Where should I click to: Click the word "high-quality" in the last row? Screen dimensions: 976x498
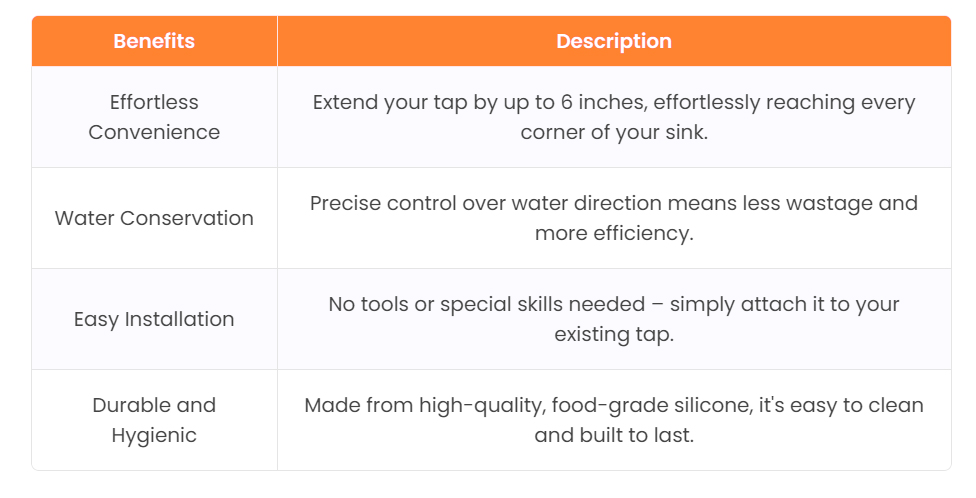pyautogui.click(x=473, y=405)
